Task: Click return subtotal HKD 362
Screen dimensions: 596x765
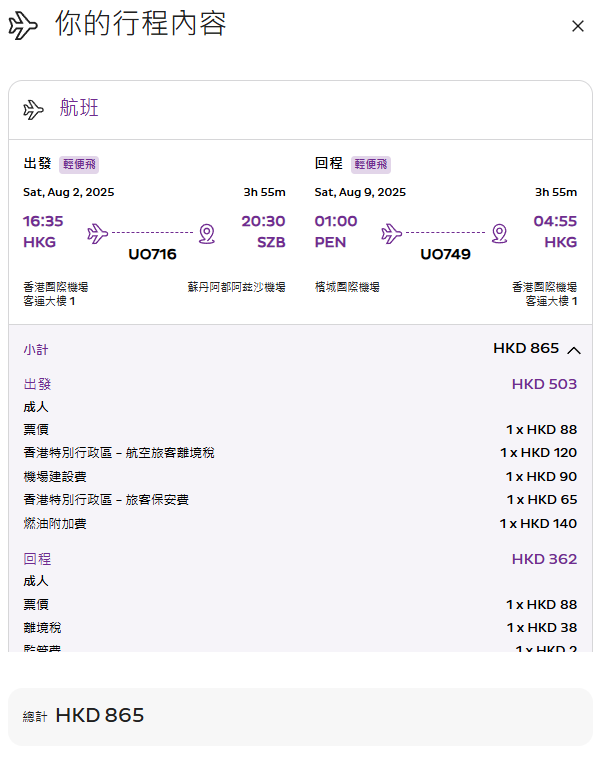Action: coord(544,559)
